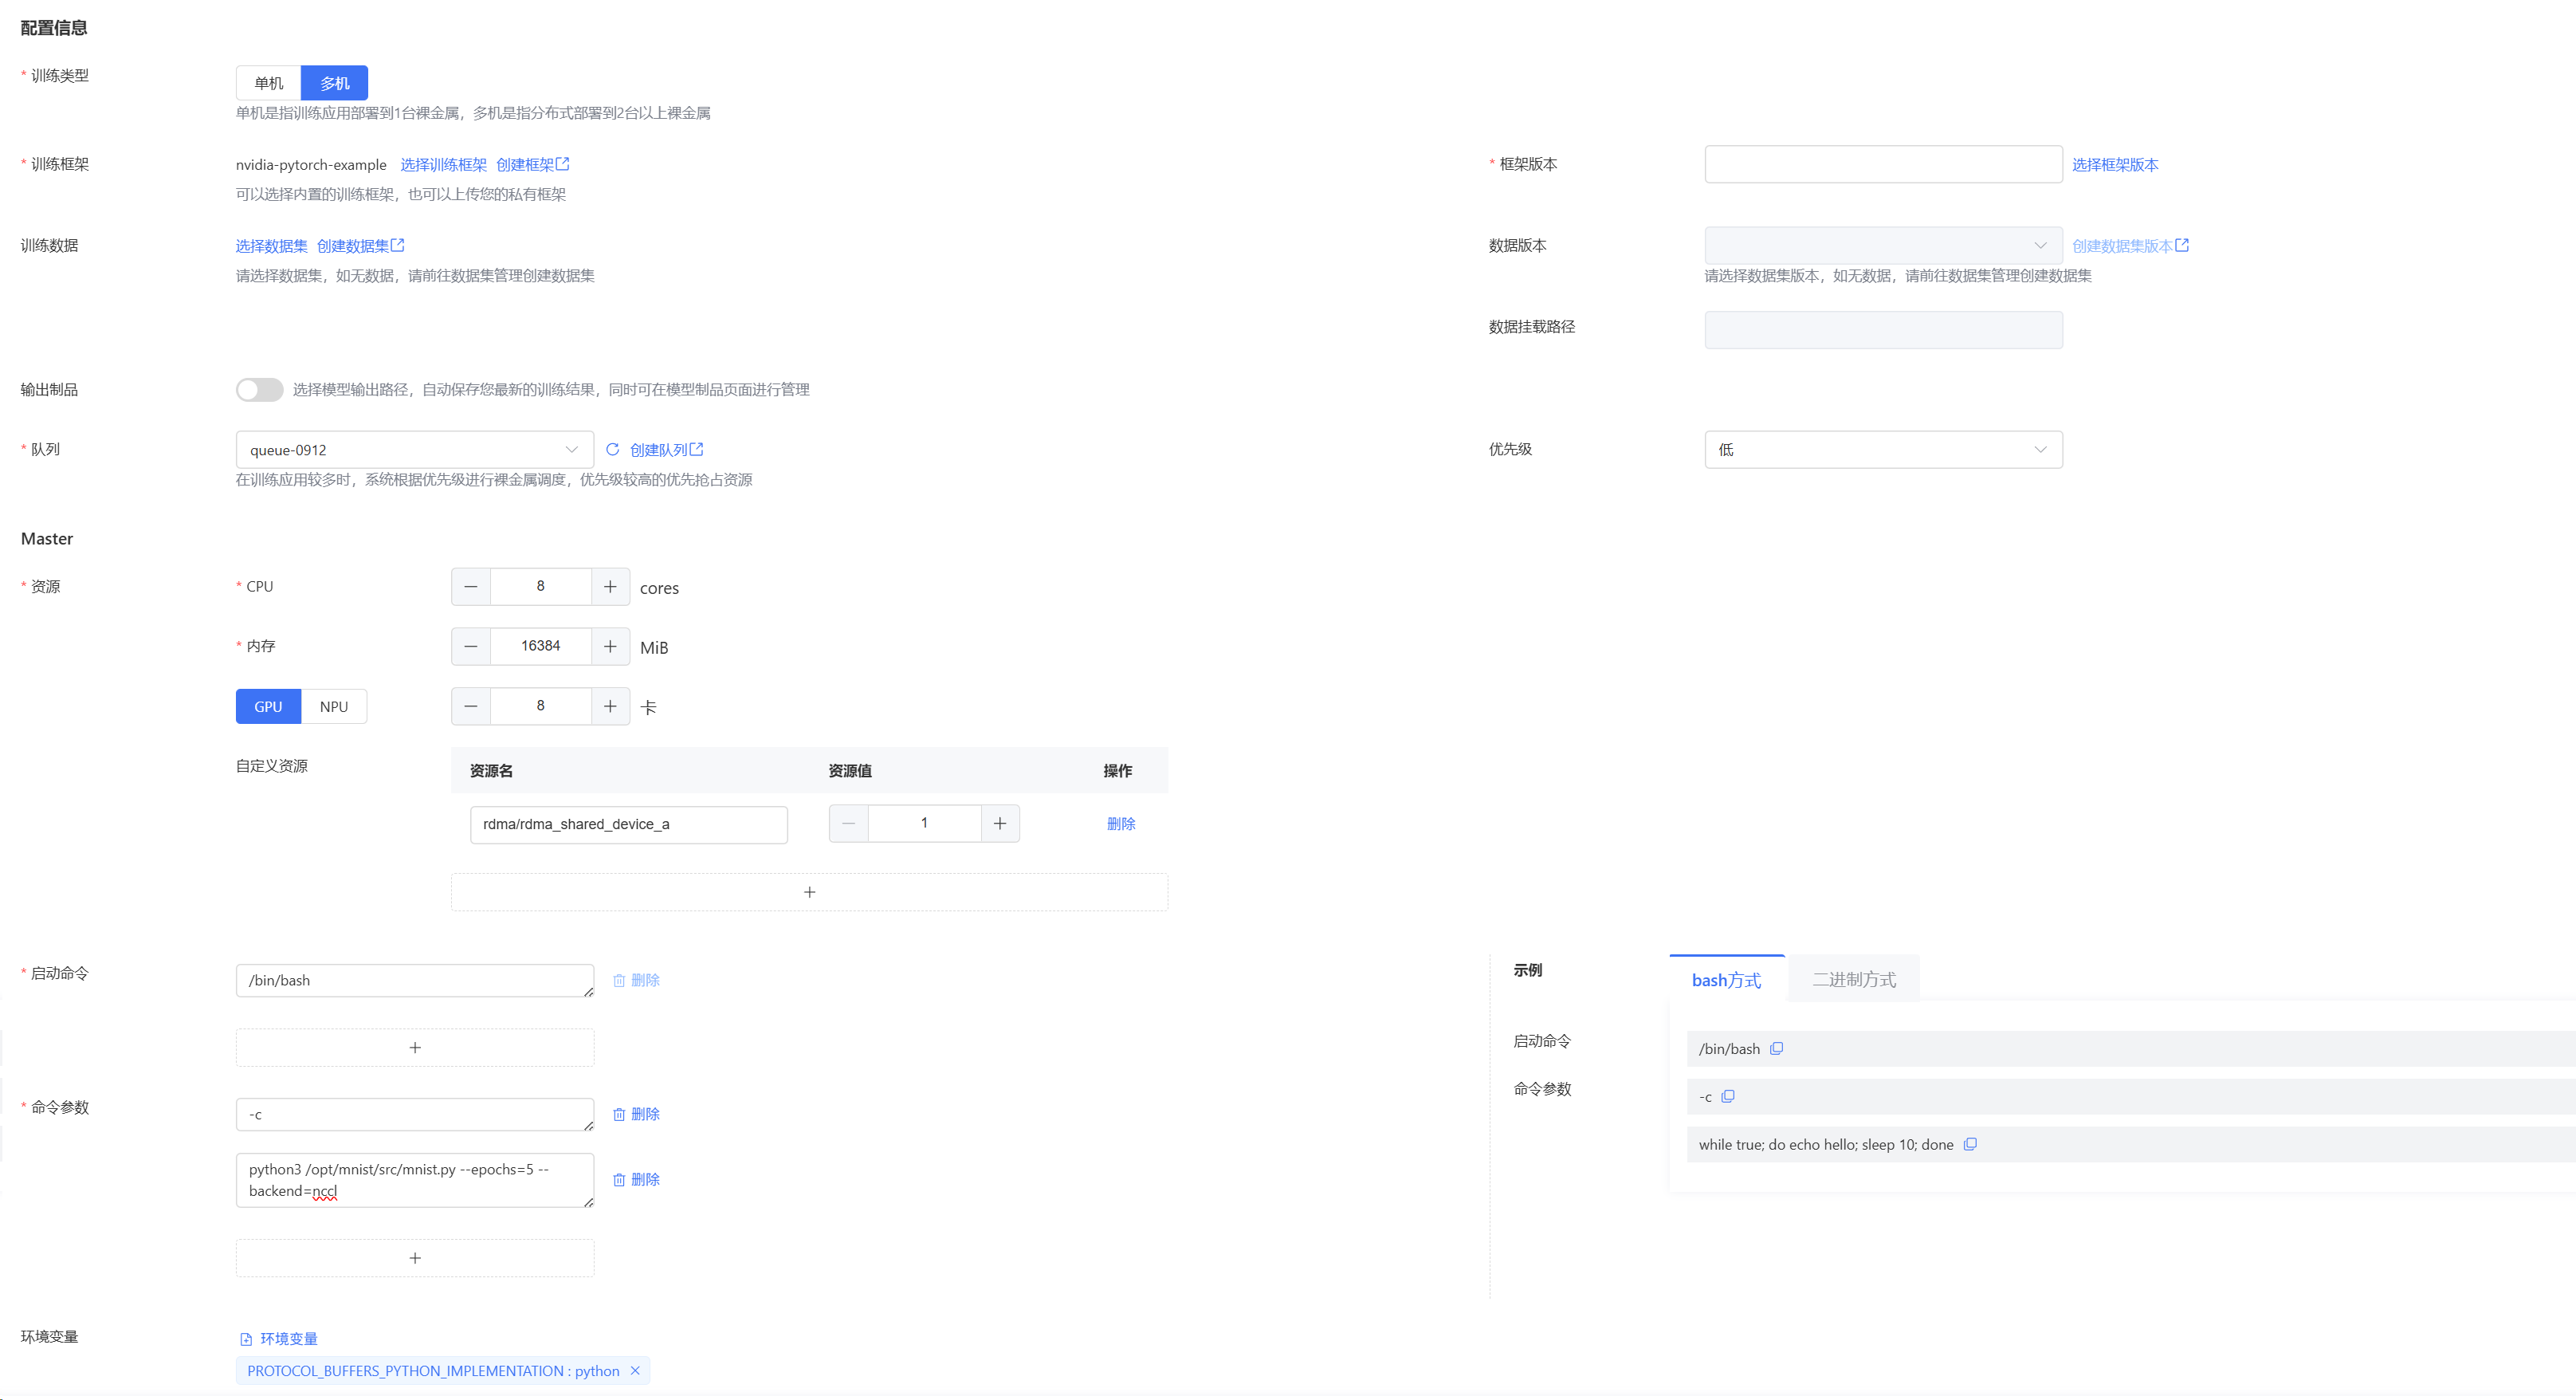Toggle the 输出制品 output switch
This screenshot has width=2576, height=1400.
pyautogui.click(x=259, y=390)
